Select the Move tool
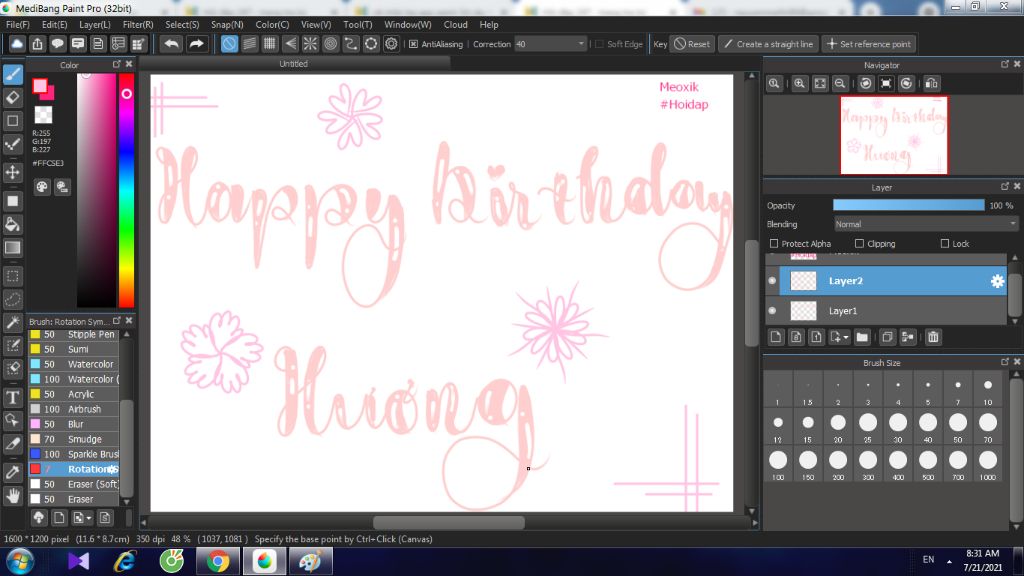Screen dimensions: 1024x576 (x=13, y=172)
